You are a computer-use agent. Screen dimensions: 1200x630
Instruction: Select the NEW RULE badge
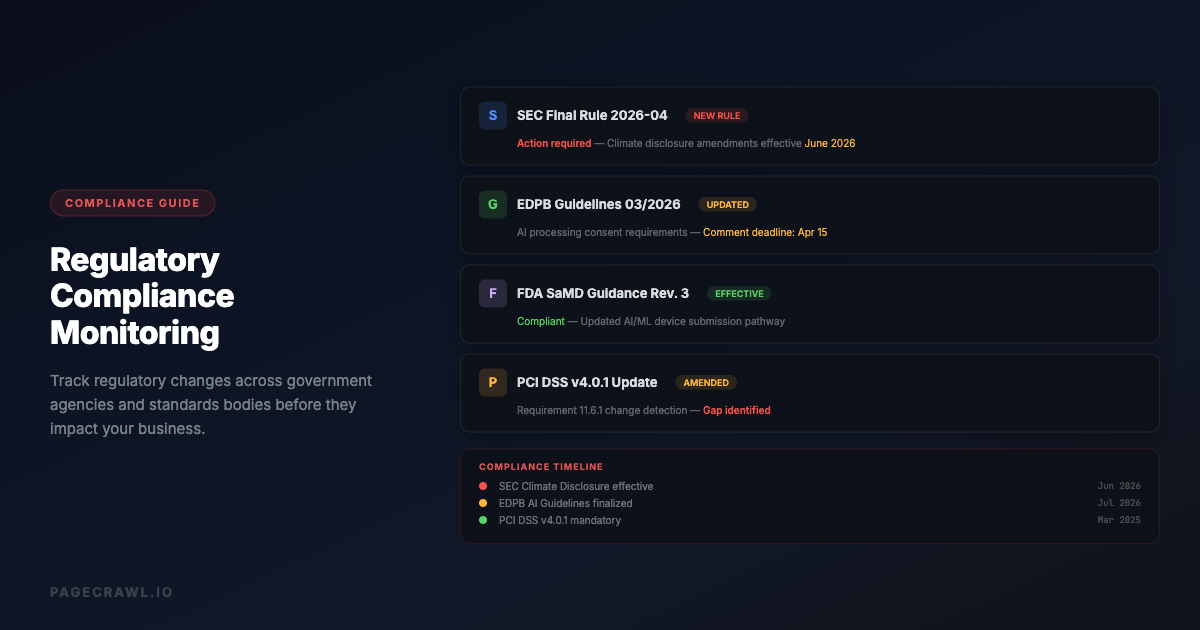pyautogui.click(x=716, y=116)
